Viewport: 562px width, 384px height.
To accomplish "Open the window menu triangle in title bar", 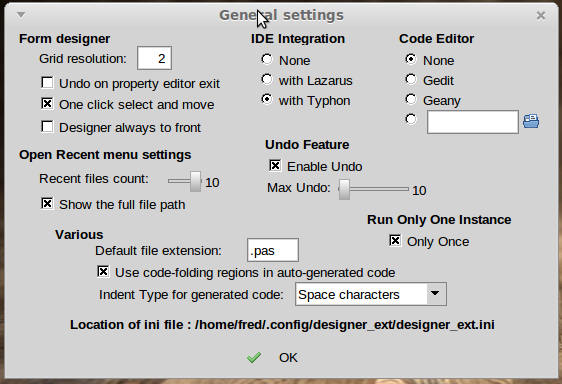I will [x=21, y=15].
